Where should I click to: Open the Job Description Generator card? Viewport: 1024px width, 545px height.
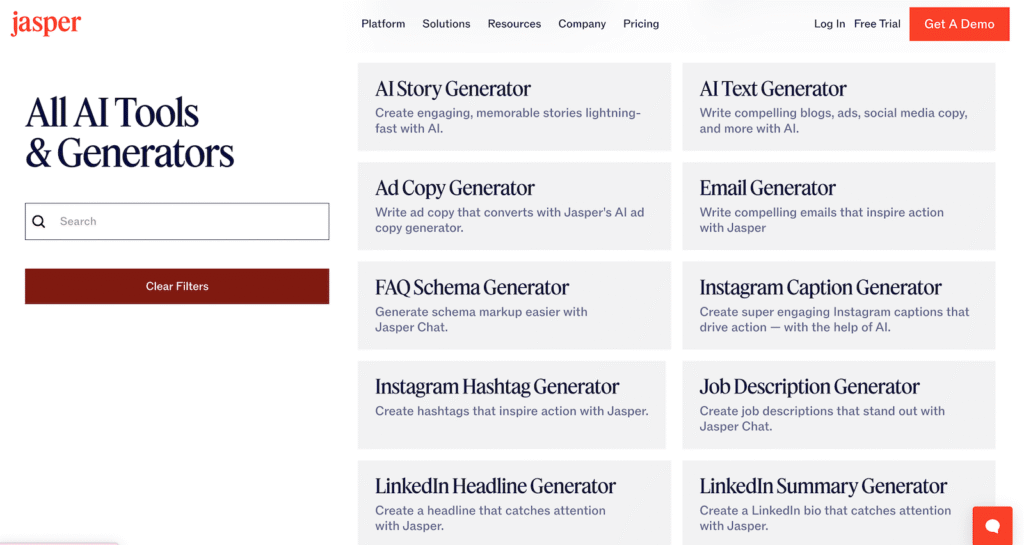[x=838, y=404]
